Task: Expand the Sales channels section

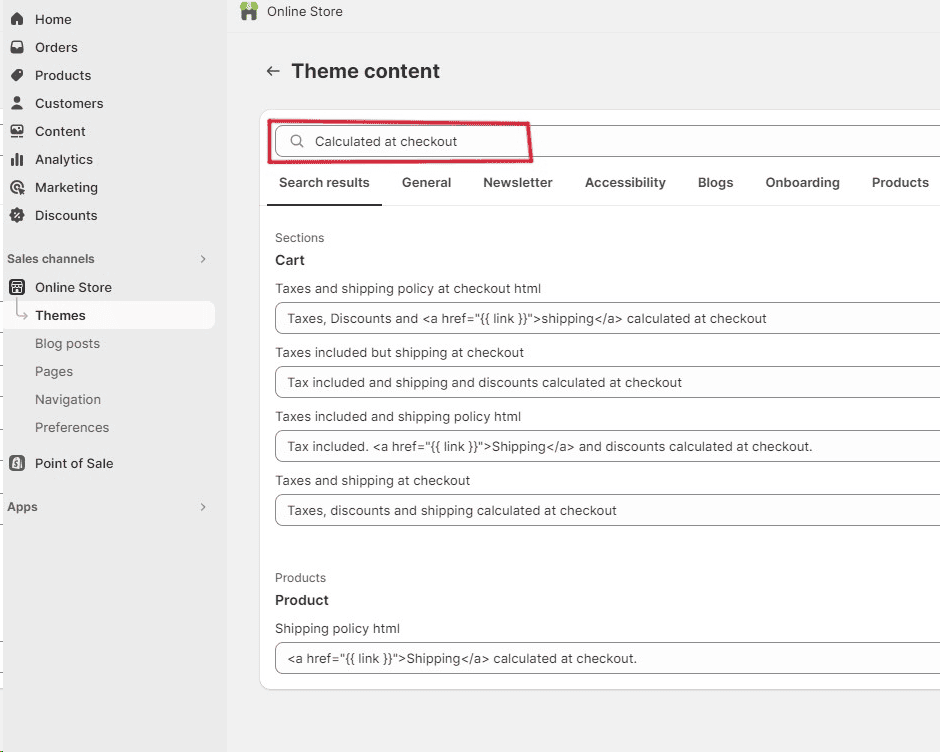Action: 203,258
